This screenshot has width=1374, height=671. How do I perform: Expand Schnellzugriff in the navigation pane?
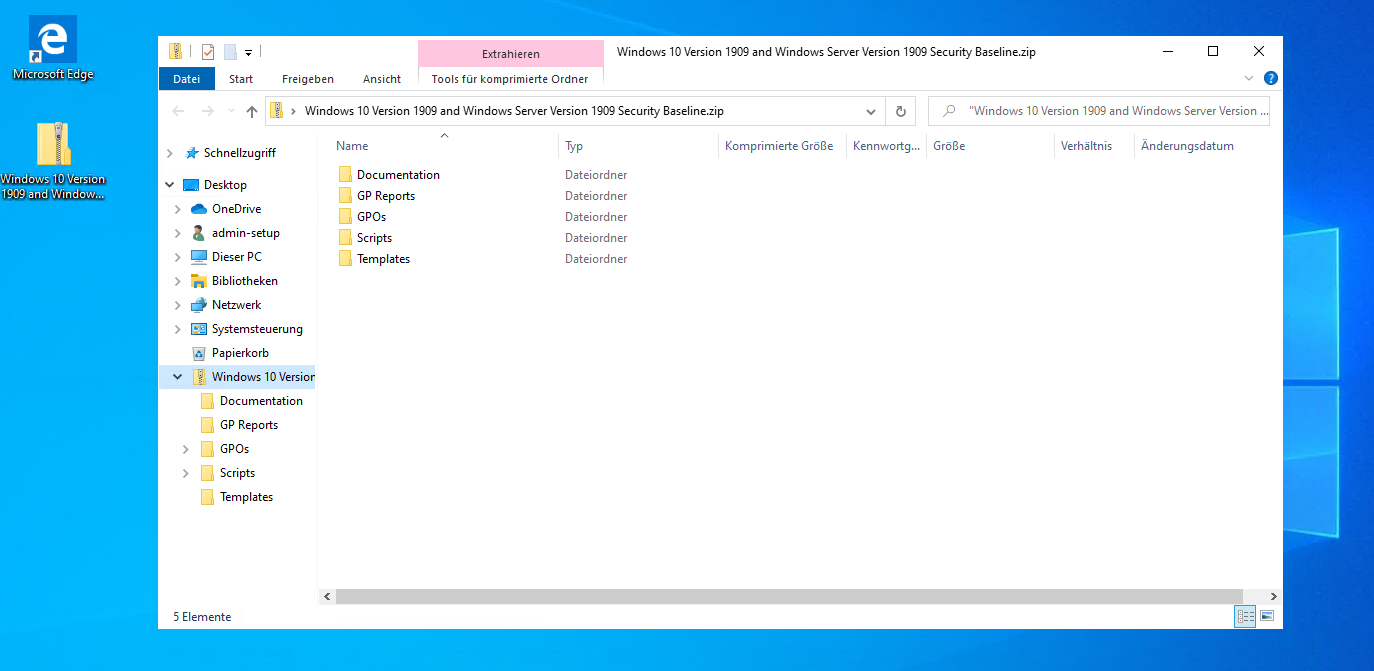click(170, 153)
